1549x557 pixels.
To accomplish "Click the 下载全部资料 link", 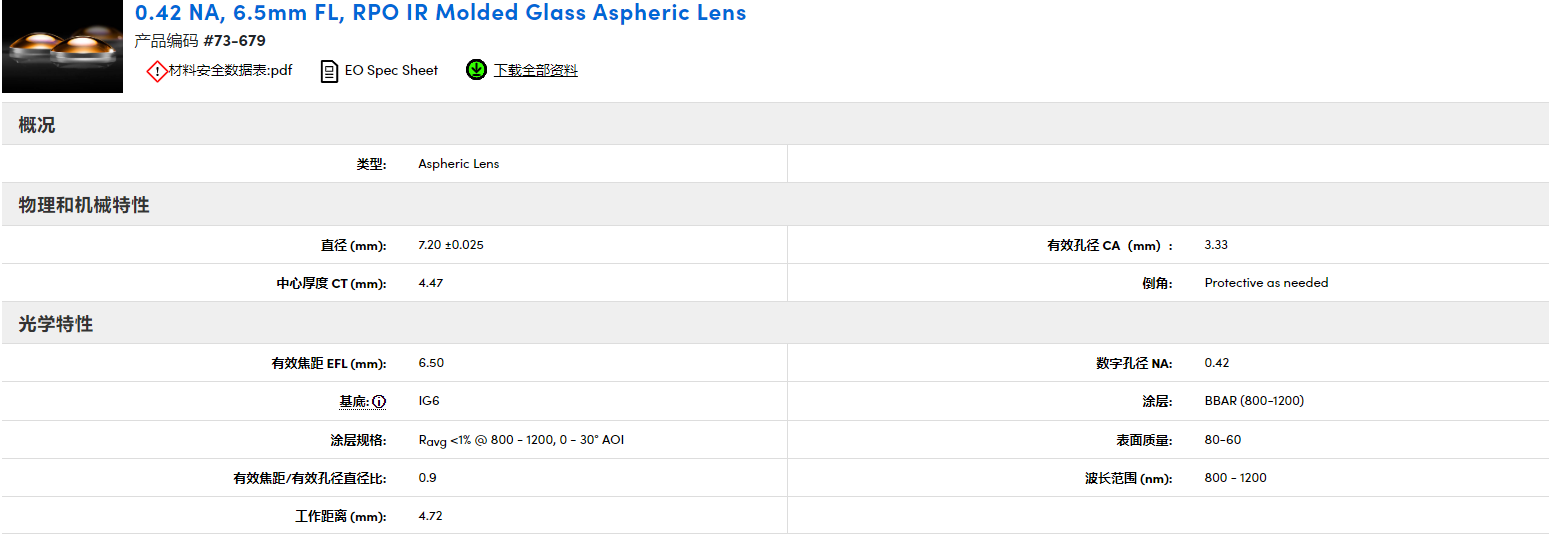I will (535, 71).
